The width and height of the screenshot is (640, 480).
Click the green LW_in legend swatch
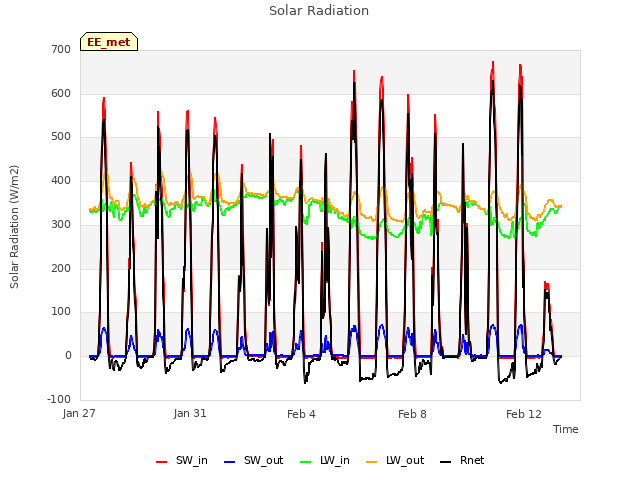(306, 462)
